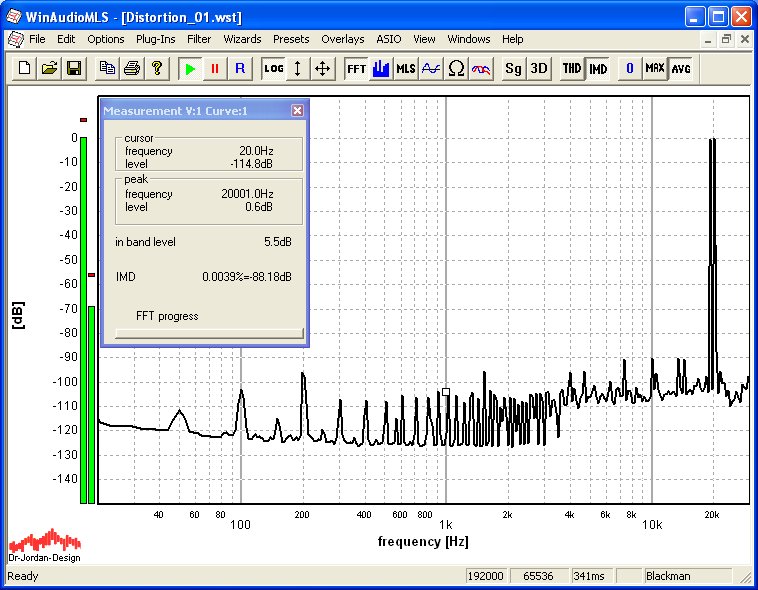
Task: Select the blue waveform sweep icon
Action: pos(431,69)
